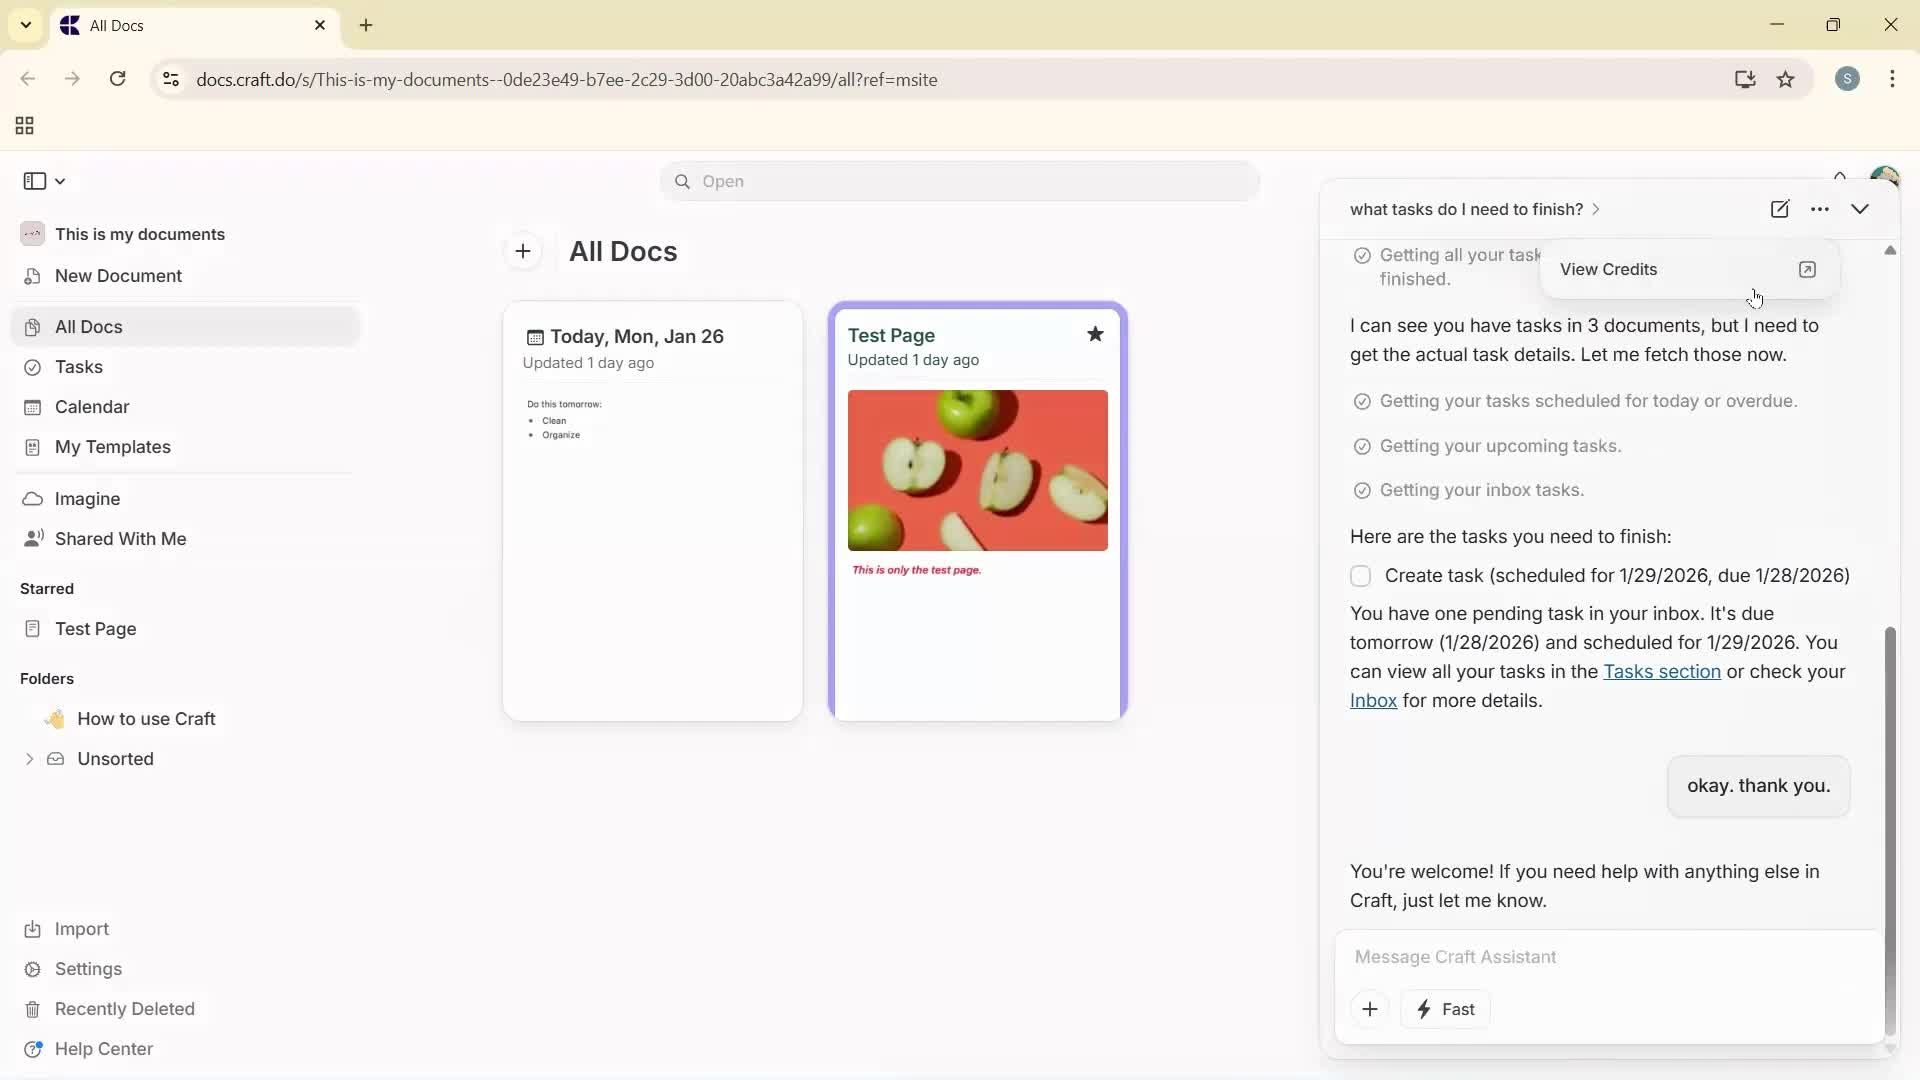The width and height of the screenshot is (1920, 1080).
Task: Click the View Credits option
Action: [x=1610, y=269]
